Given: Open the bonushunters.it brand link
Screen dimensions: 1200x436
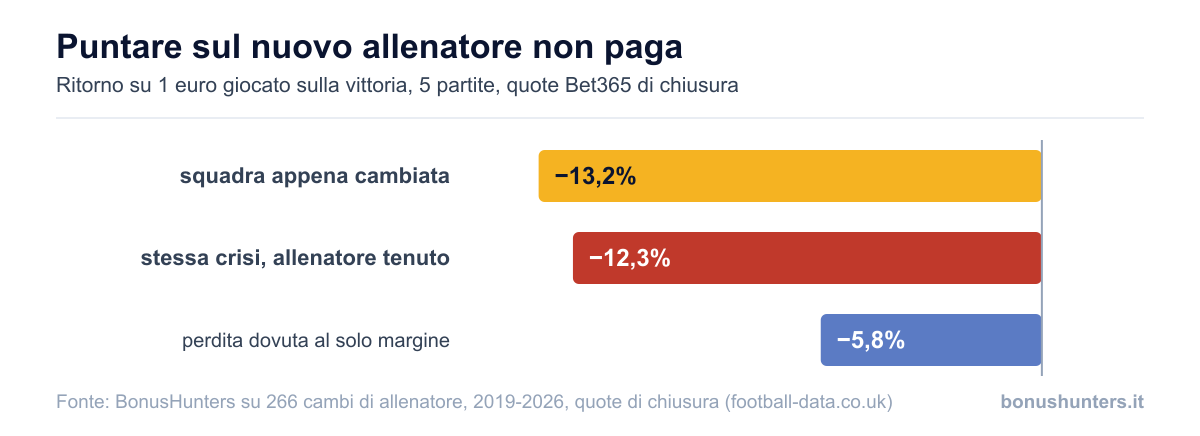Looking at the screenshot, I should [1072, 402].
